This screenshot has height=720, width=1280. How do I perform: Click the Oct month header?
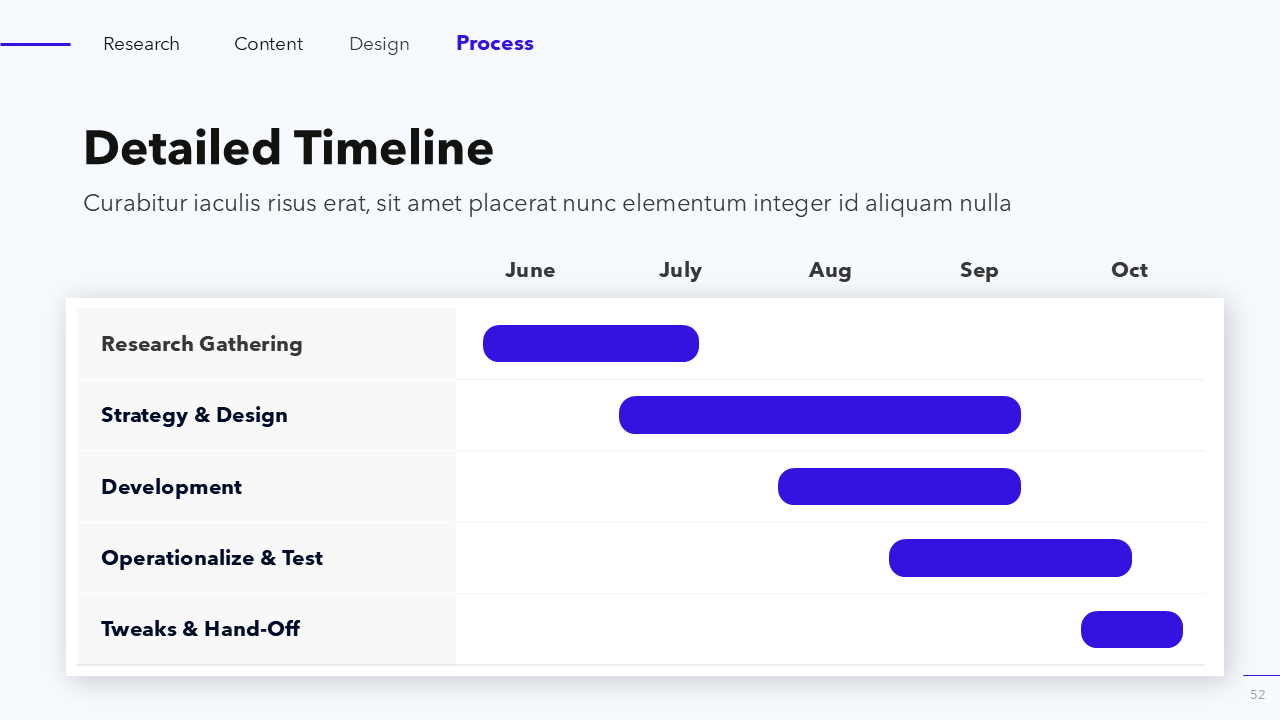[x=1129, y=270]
